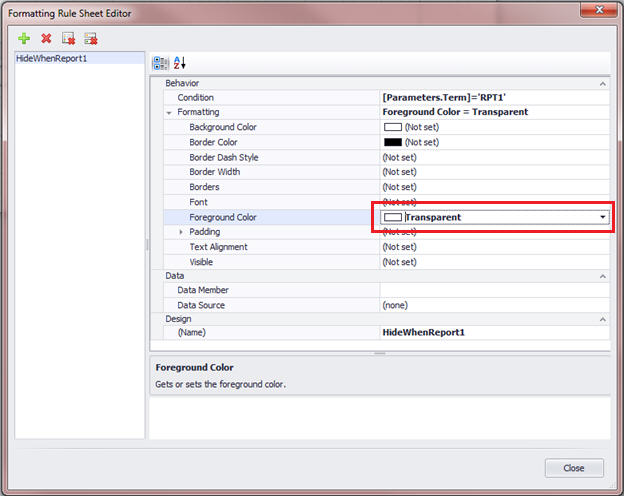Click the green plus add rule icon
The height and width of the screenshot is (496, 624).
(24, 38)
